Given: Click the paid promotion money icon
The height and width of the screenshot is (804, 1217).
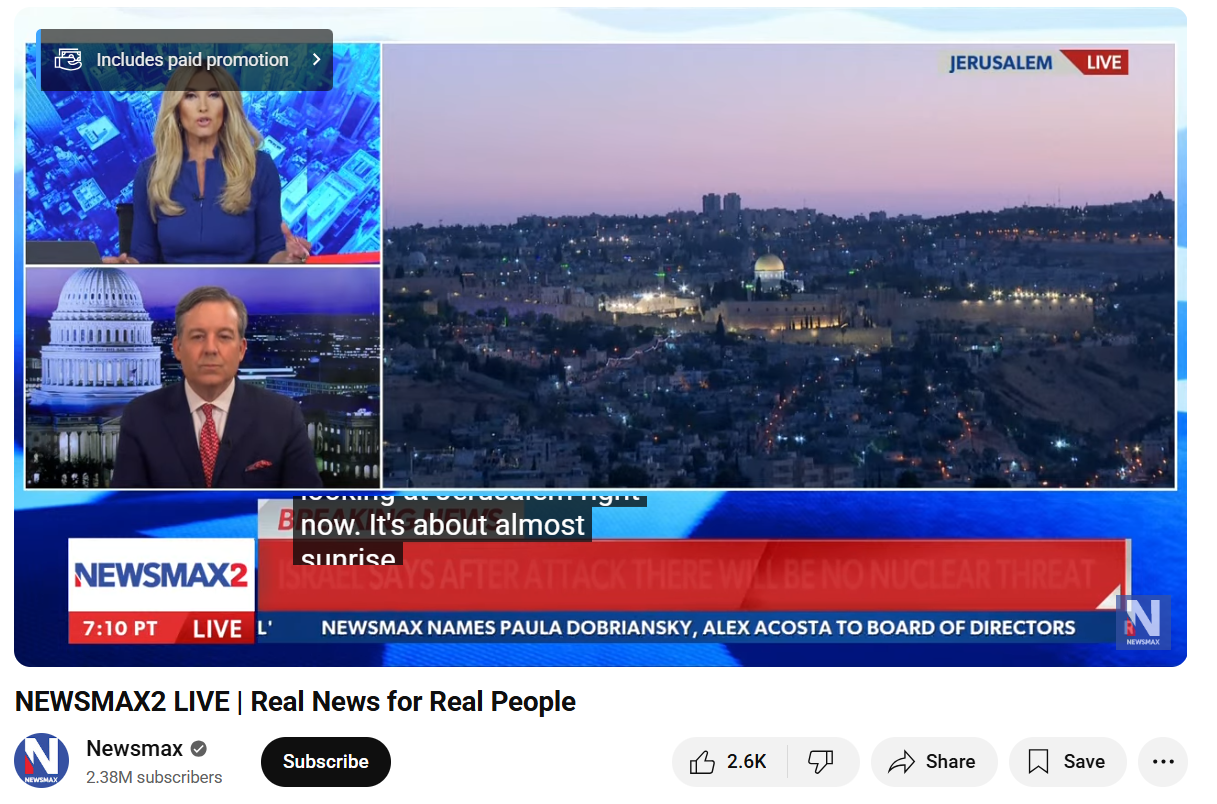Looking at the screenshot, I should click(68, 60).
